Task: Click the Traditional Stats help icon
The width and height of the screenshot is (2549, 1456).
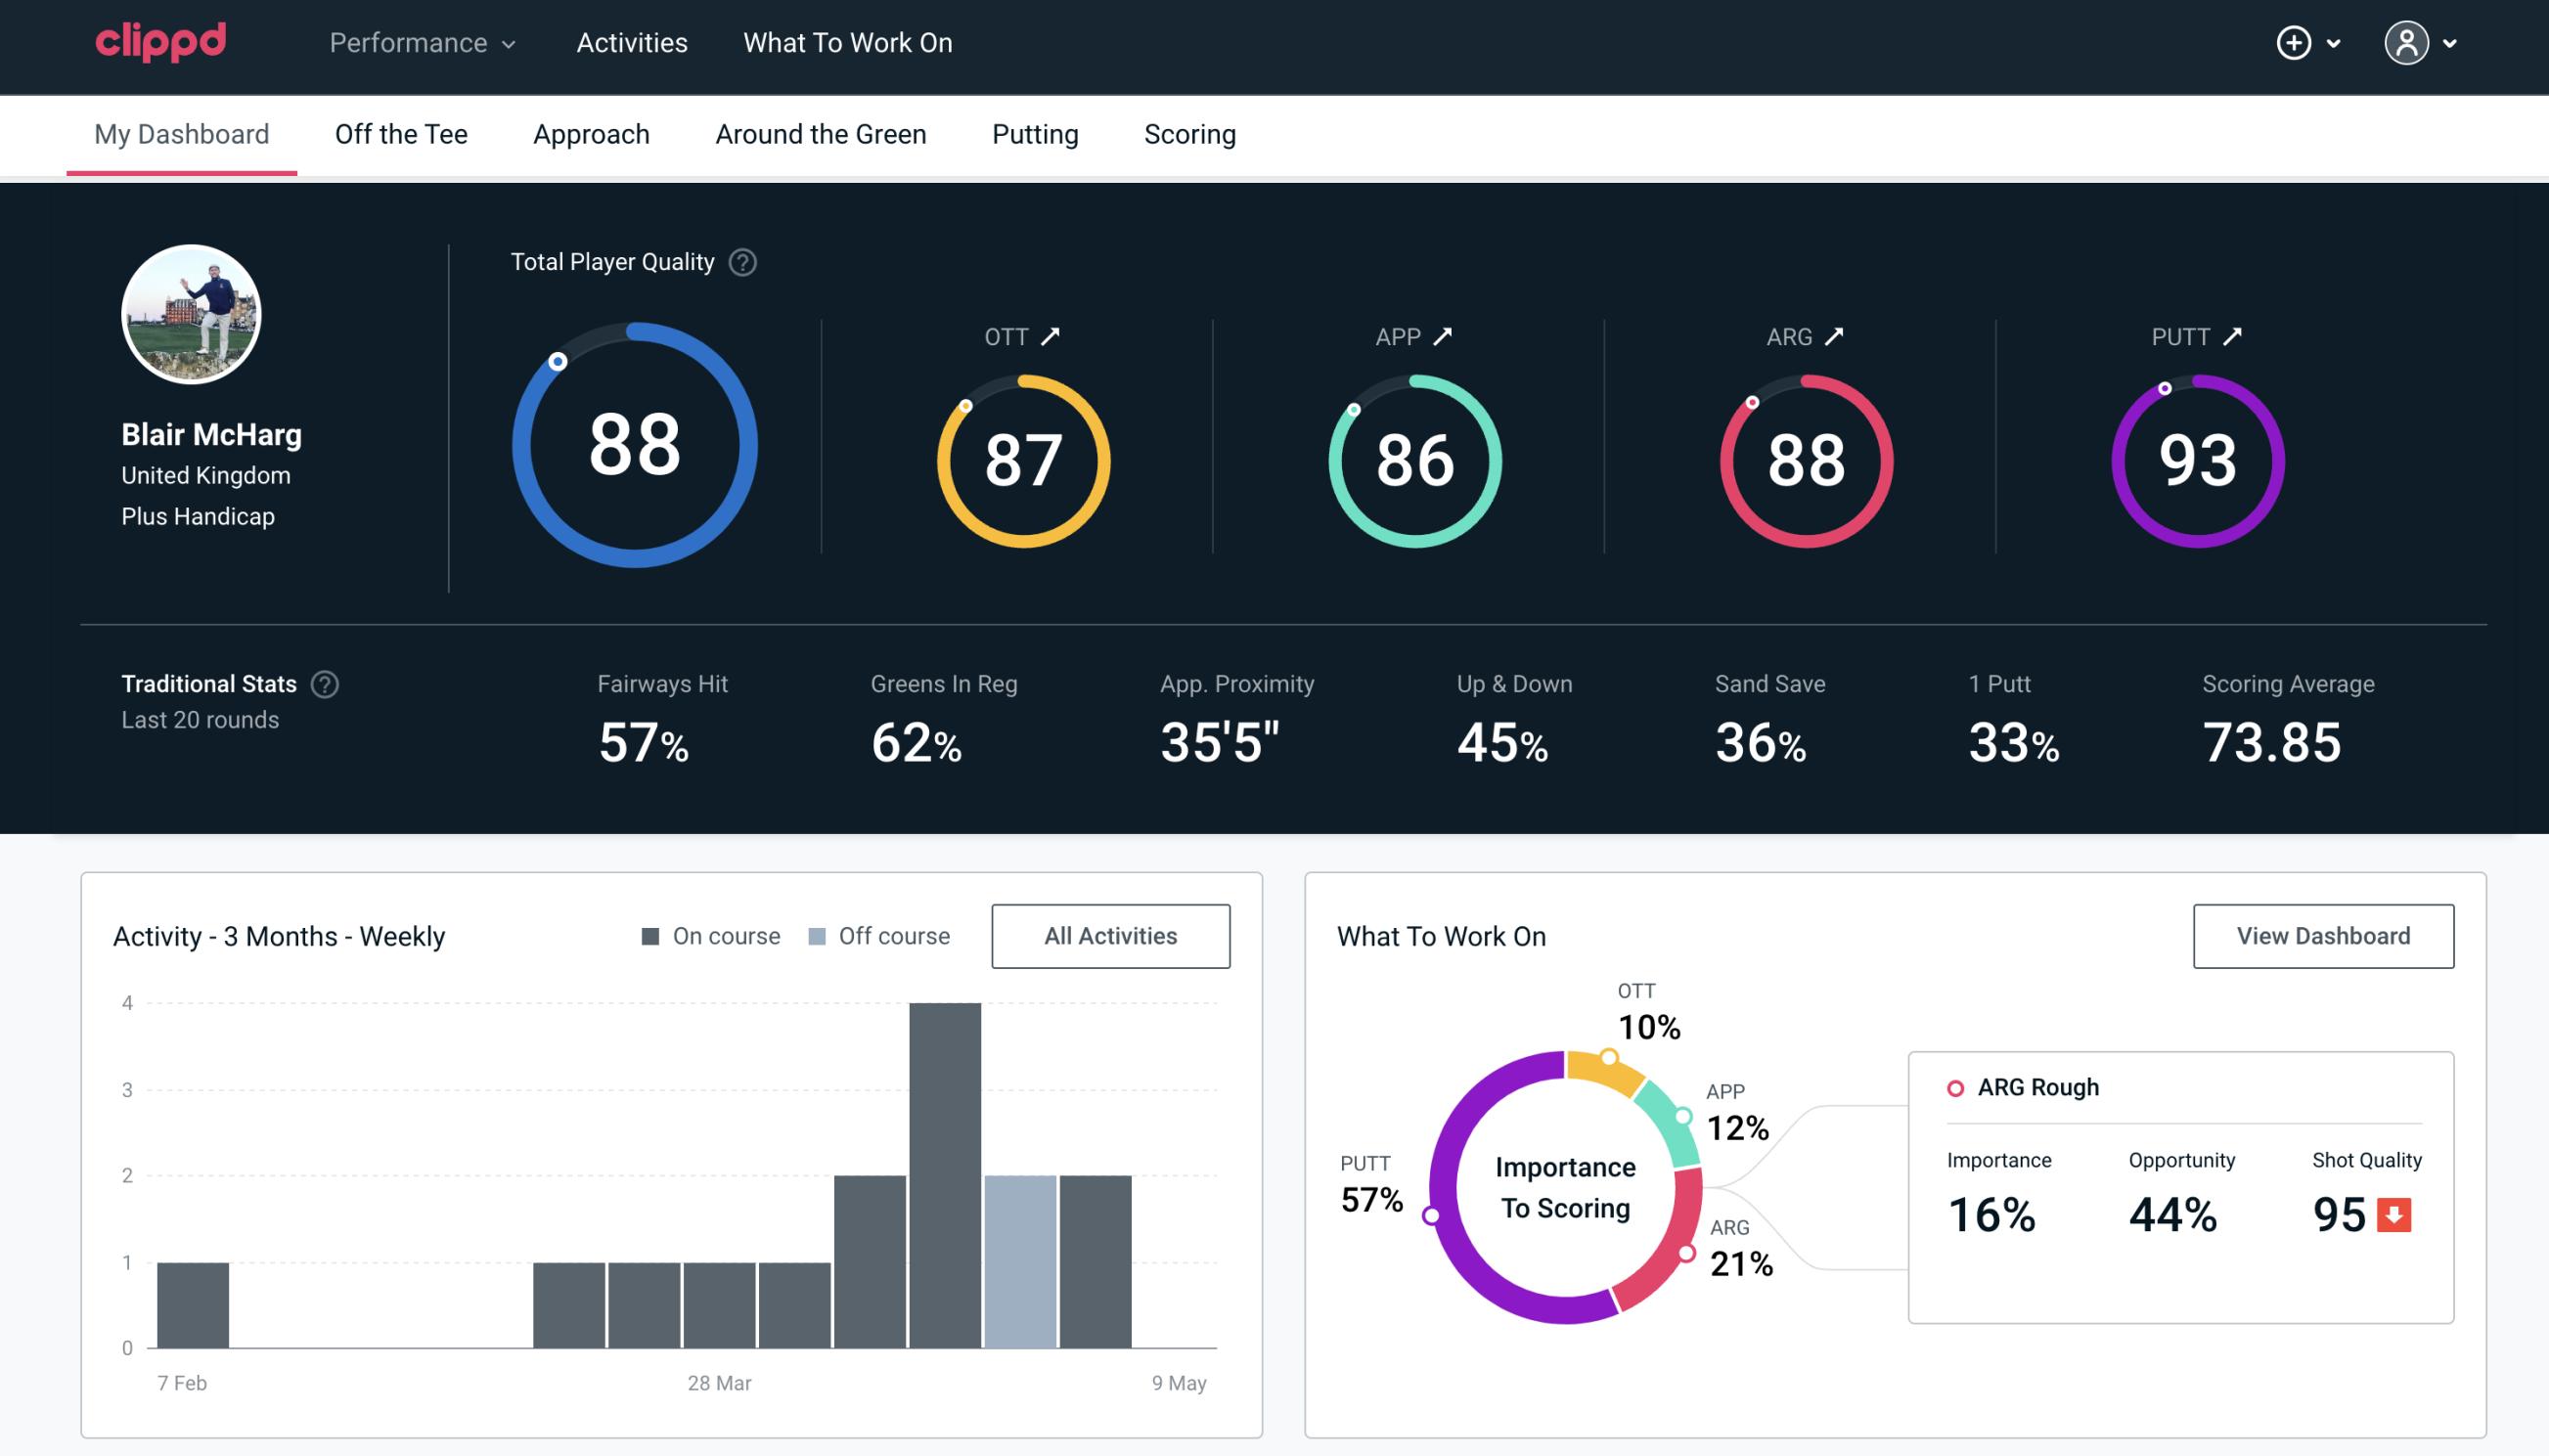Action: coord(328,683)
